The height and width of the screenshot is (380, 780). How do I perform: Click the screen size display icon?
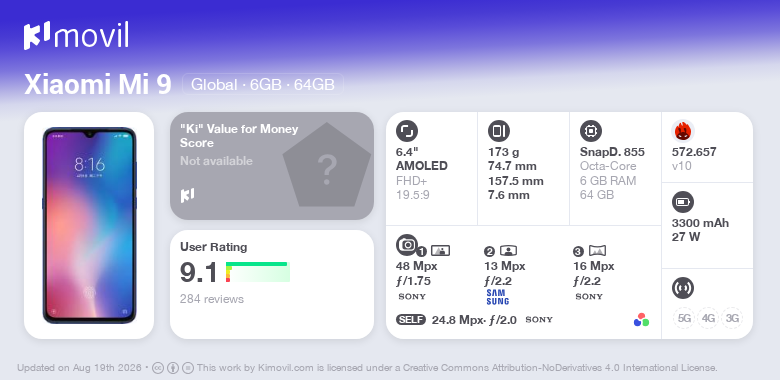[407, 131]
